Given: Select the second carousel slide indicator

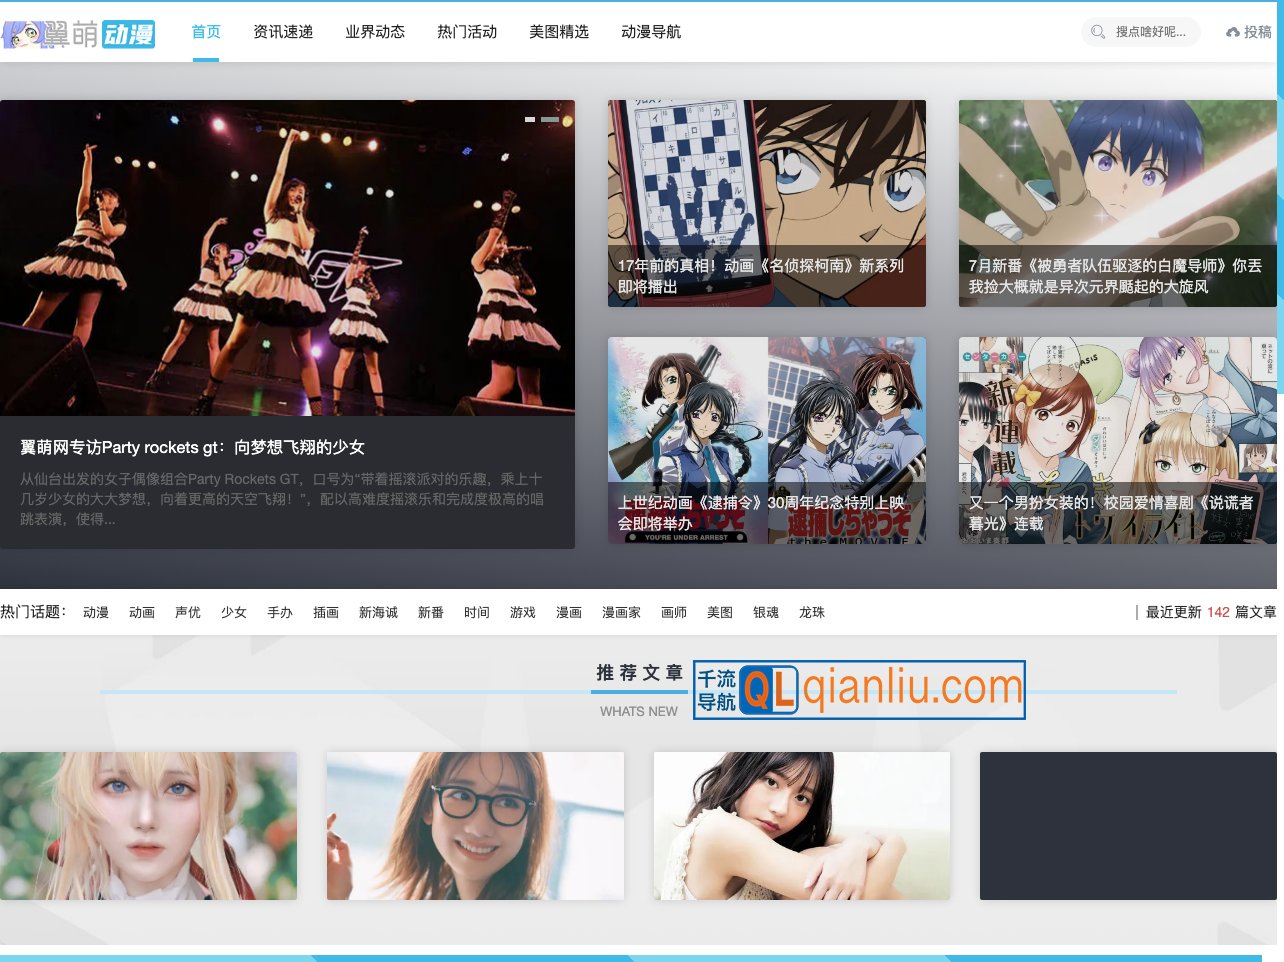Looking at the screenshot, I should click(x=550, y=119).
